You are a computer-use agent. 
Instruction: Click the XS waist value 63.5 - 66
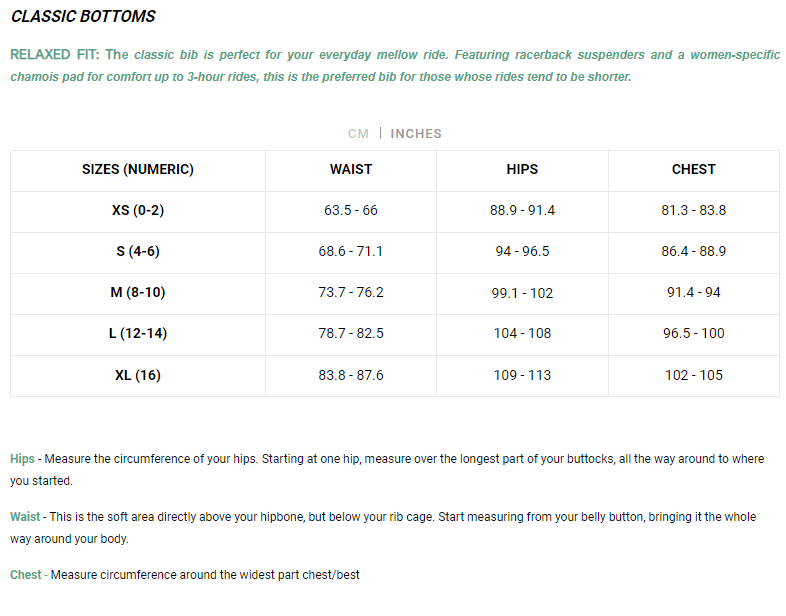pyautogui.click(x=351, y=211)
